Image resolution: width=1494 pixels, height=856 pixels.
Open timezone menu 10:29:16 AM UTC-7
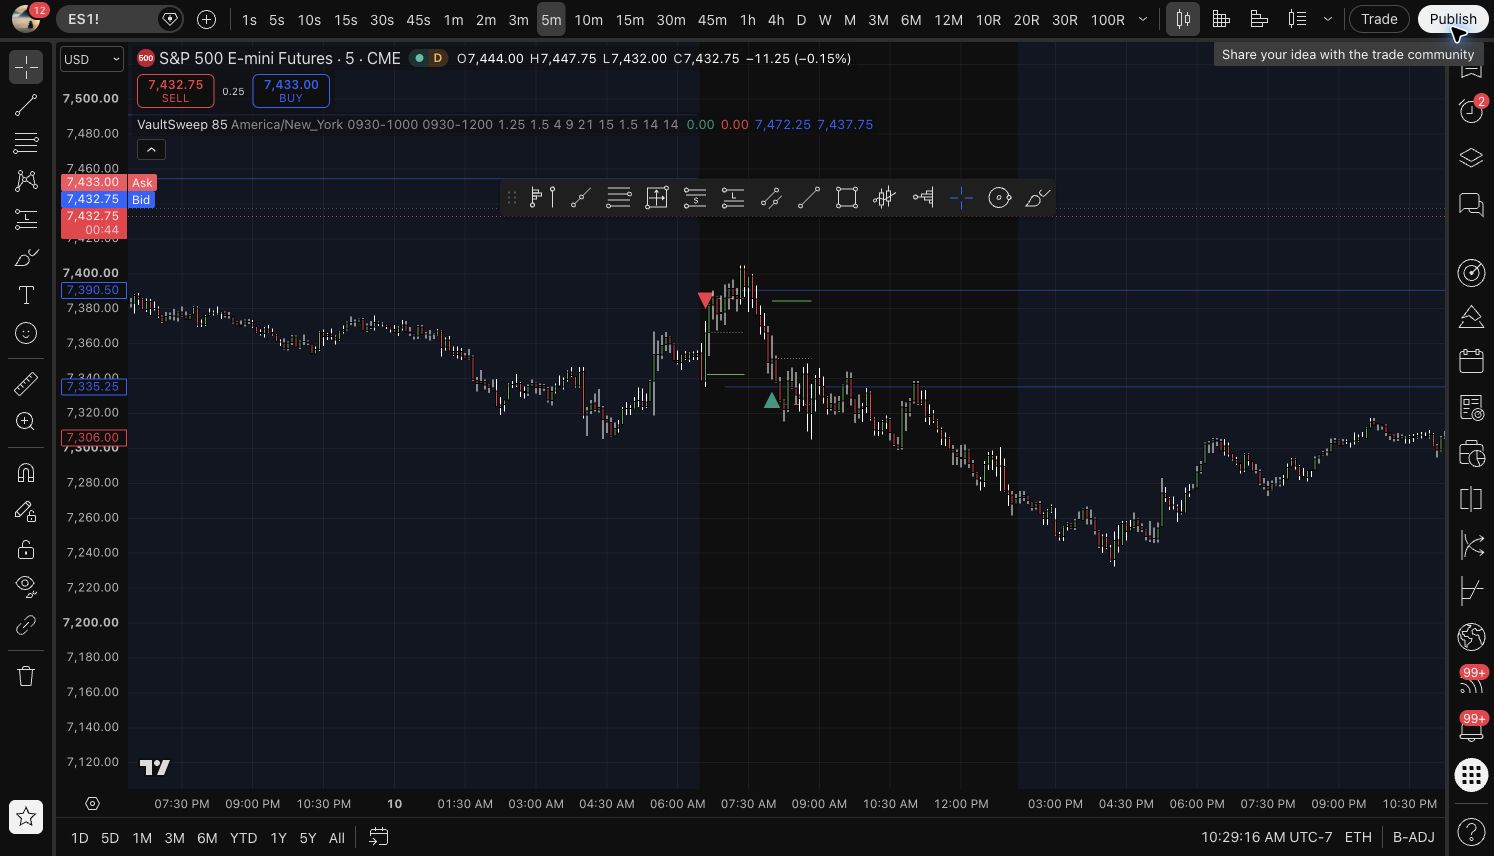coord(1266,837)
